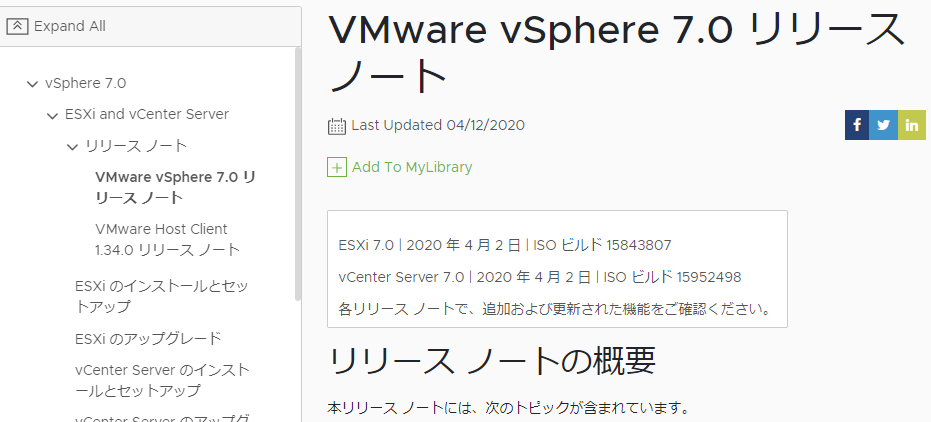Image resolution: width=931 pixels, height=422 pixels.
Task: Click the 本リリース ノートには、次のトピック sentence
Action: click(x=508, y=408)
